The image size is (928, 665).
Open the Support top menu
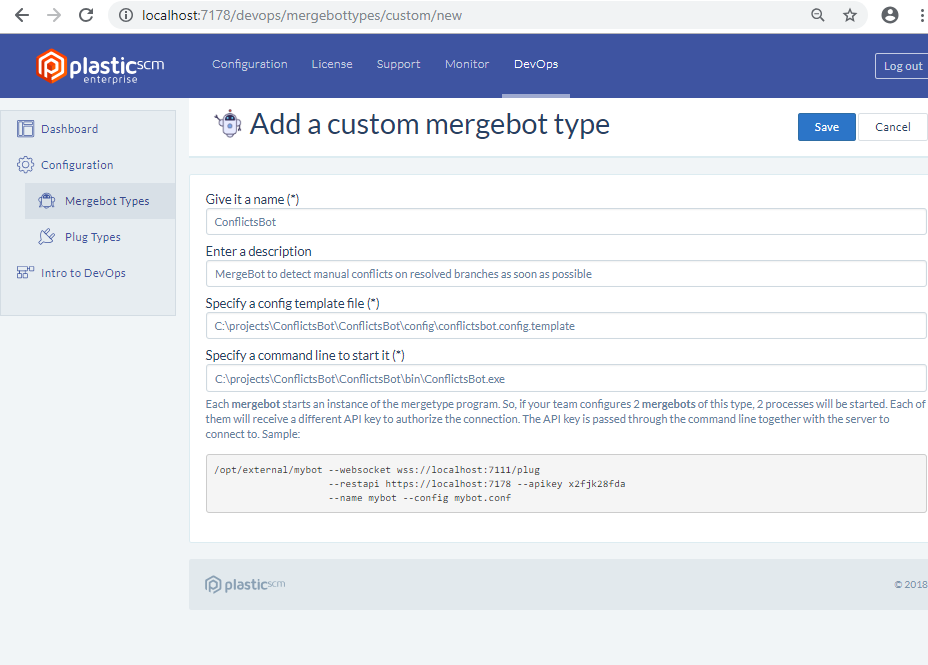(398, 64)
